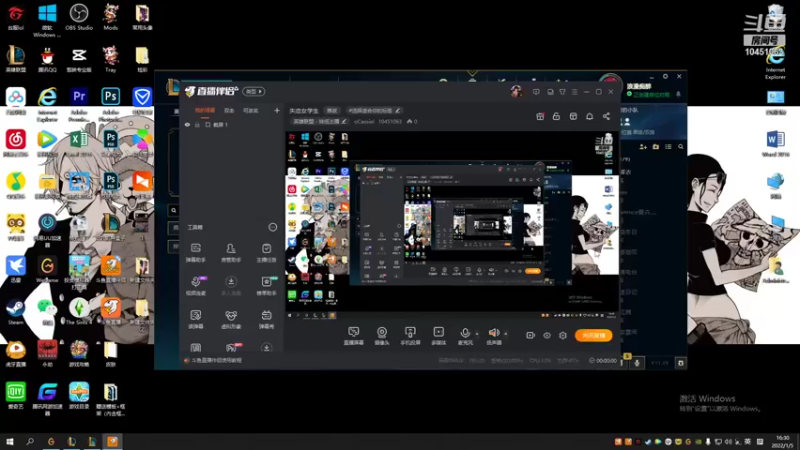The width and height of the screenshot is (800, 450).
Task: Click the Douyu companion taskbar button
Action: (112, 441)
